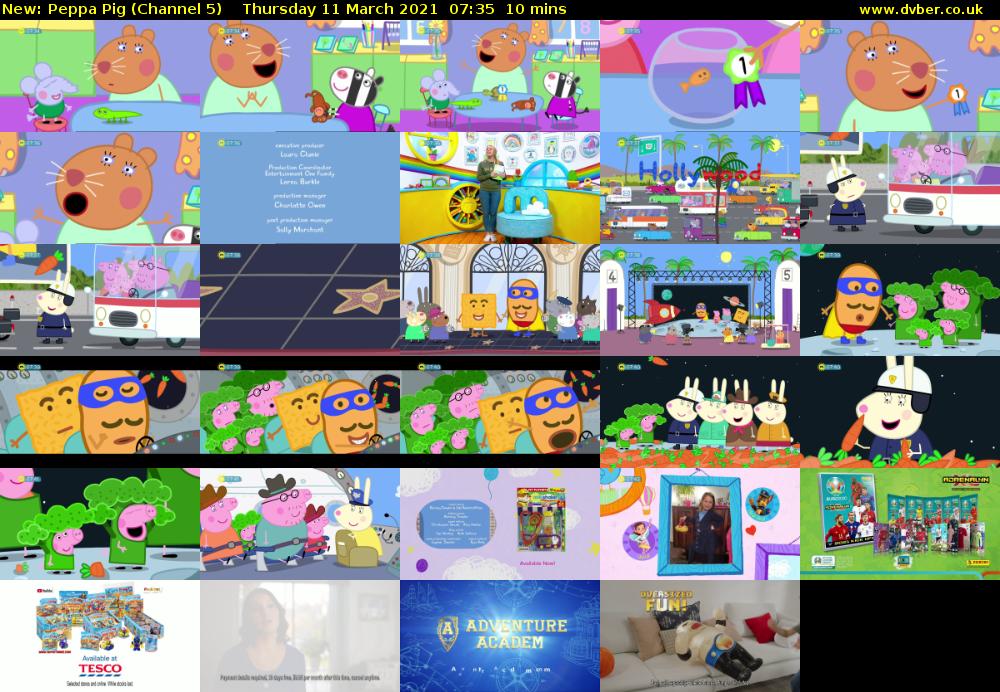Screen dimensions: 1000x692
Task: Open the www.dvber.co.uk link
Action: click(920, 9)
